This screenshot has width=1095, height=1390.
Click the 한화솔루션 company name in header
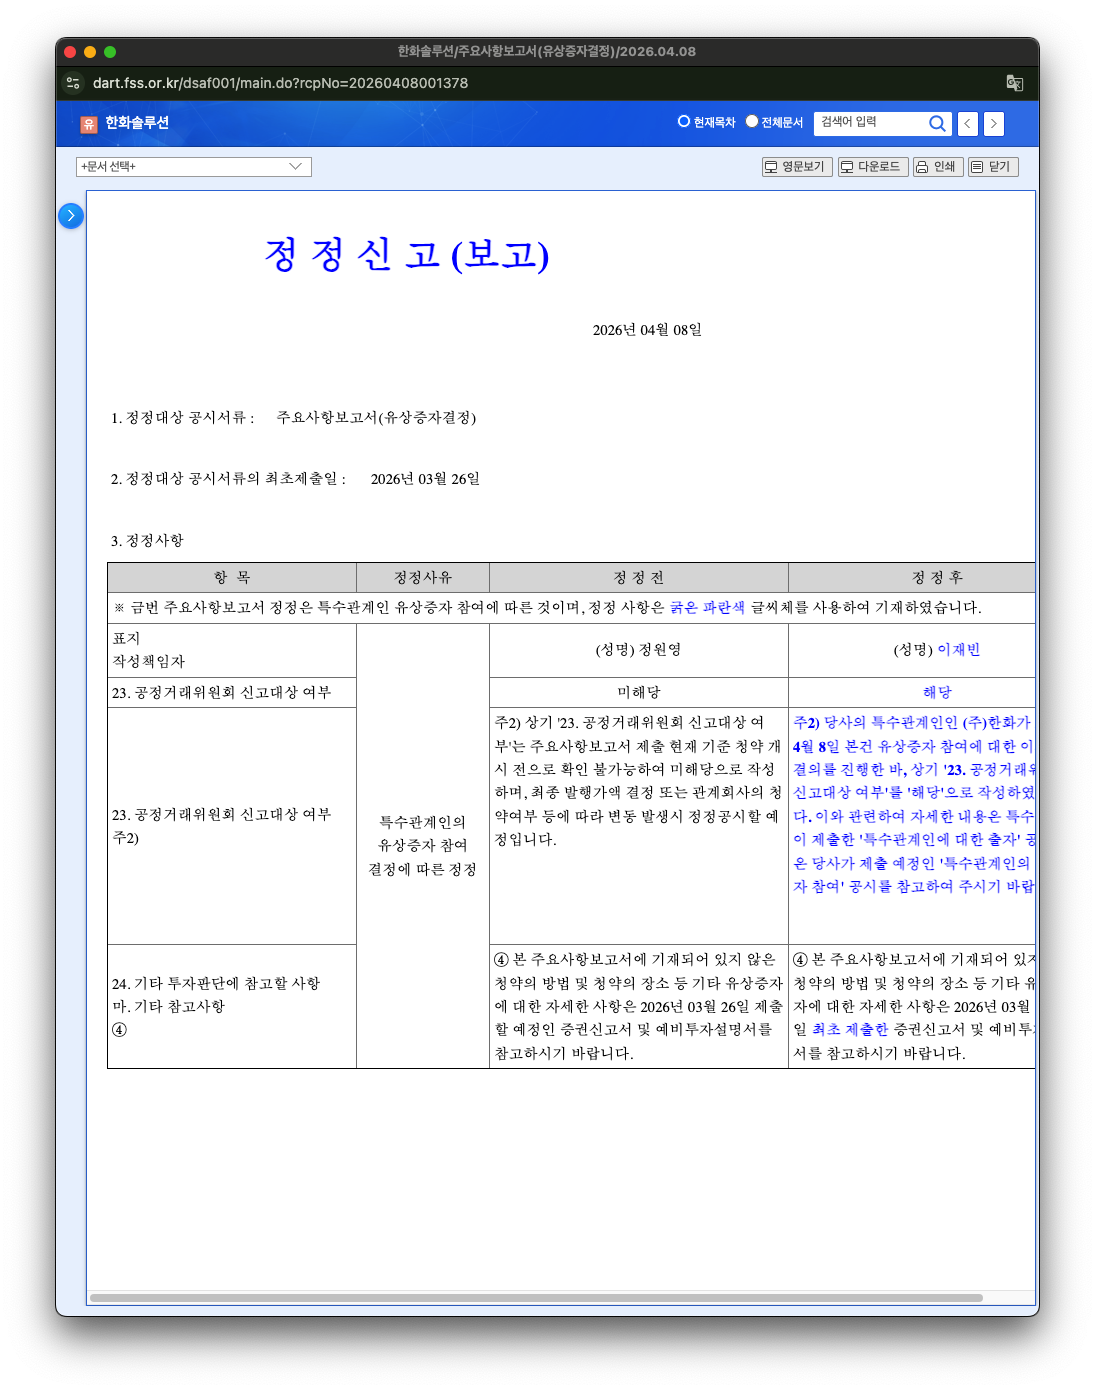coord(137,123)
